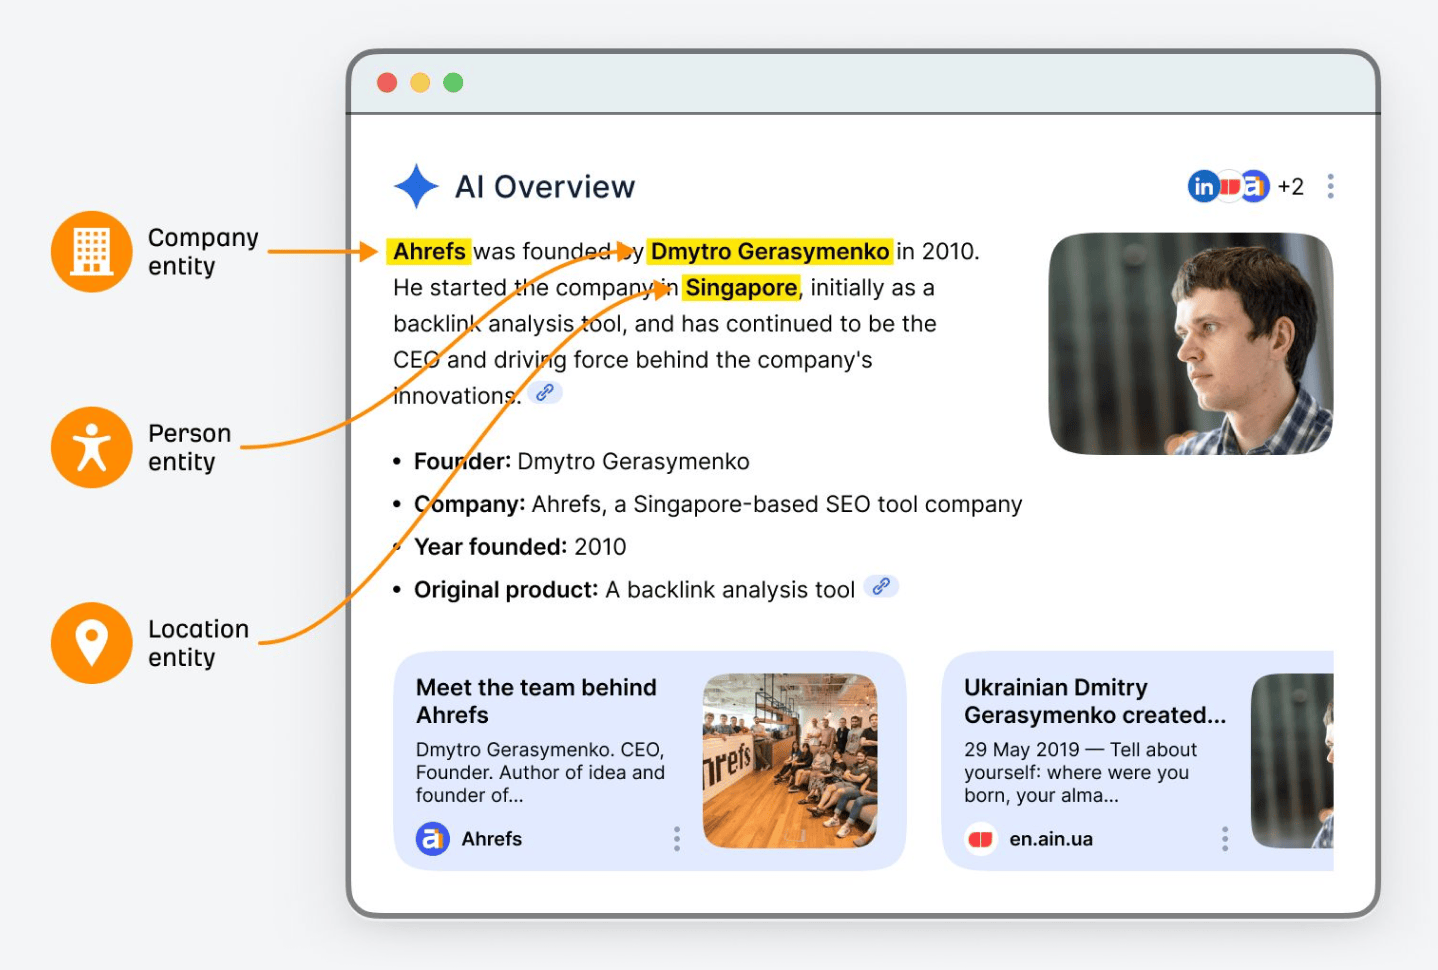
Task: Click the highlighted 'Dmytro Gerasymenko' entity
Action: [x=770, y=251]
